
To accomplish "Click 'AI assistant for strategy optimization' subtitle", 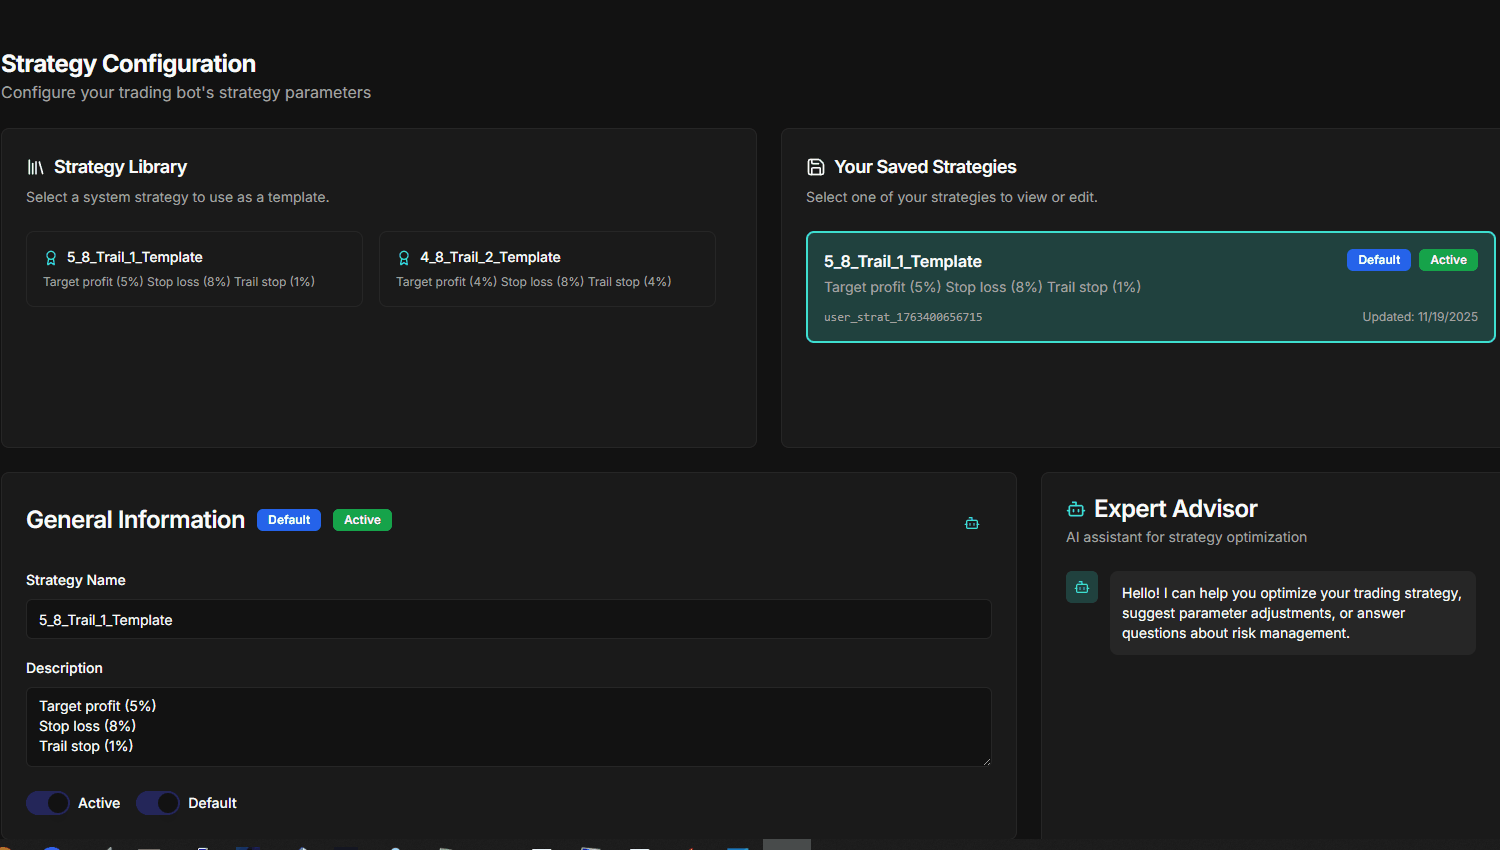I will (1186, 537).
